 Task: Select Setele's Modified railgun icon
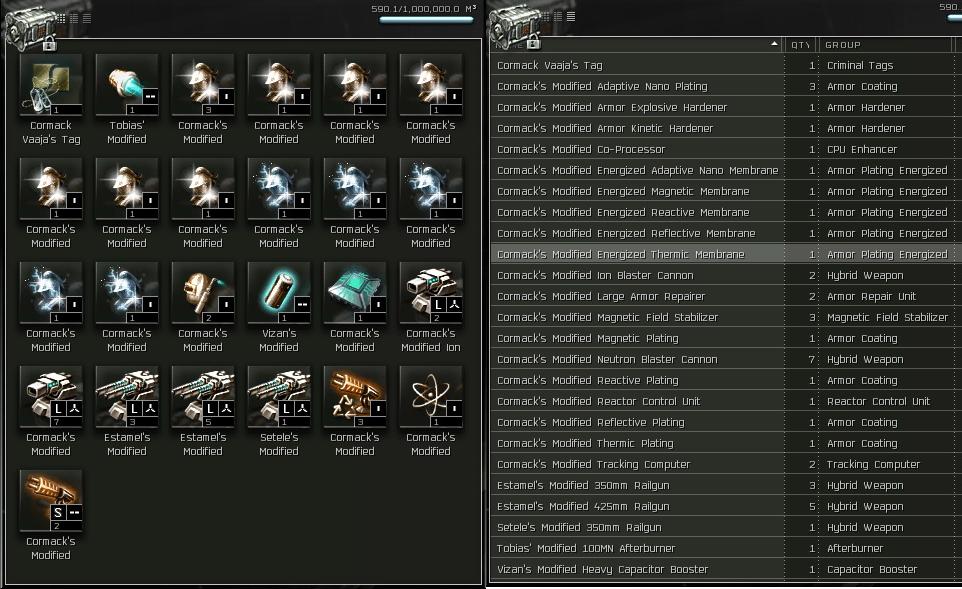click(279, 397)
